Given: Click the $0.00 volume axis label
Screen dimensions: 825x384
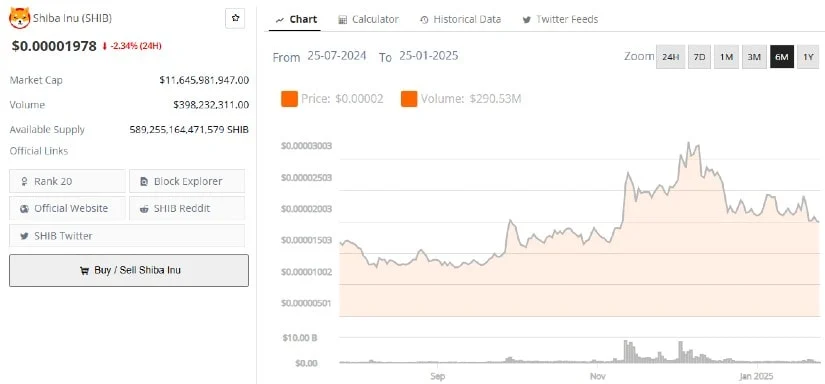Looking at the screenshot, I should [306, 363].
